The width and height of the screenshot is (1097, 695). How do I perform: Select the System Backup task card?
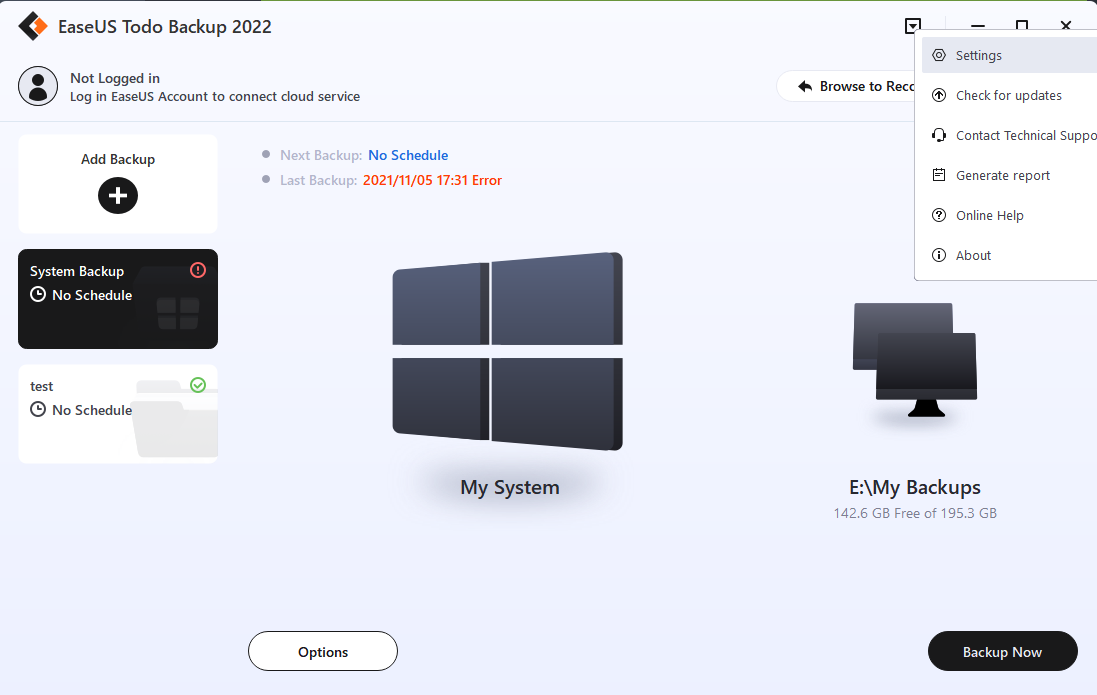118,299
